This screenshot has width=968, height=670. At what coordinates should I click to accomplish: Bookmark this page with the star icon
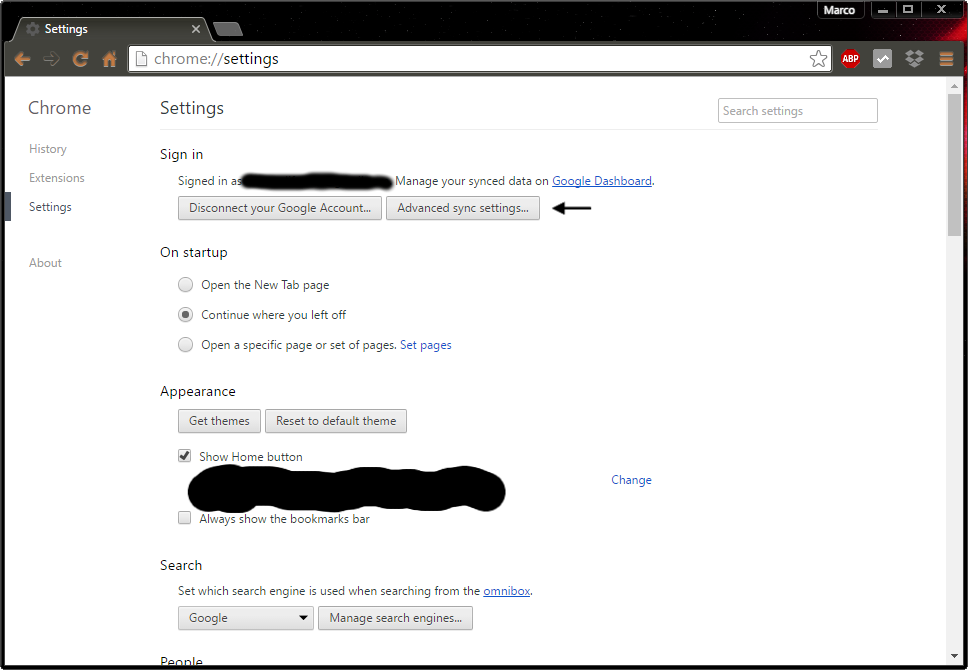click(x=818, y=59)
